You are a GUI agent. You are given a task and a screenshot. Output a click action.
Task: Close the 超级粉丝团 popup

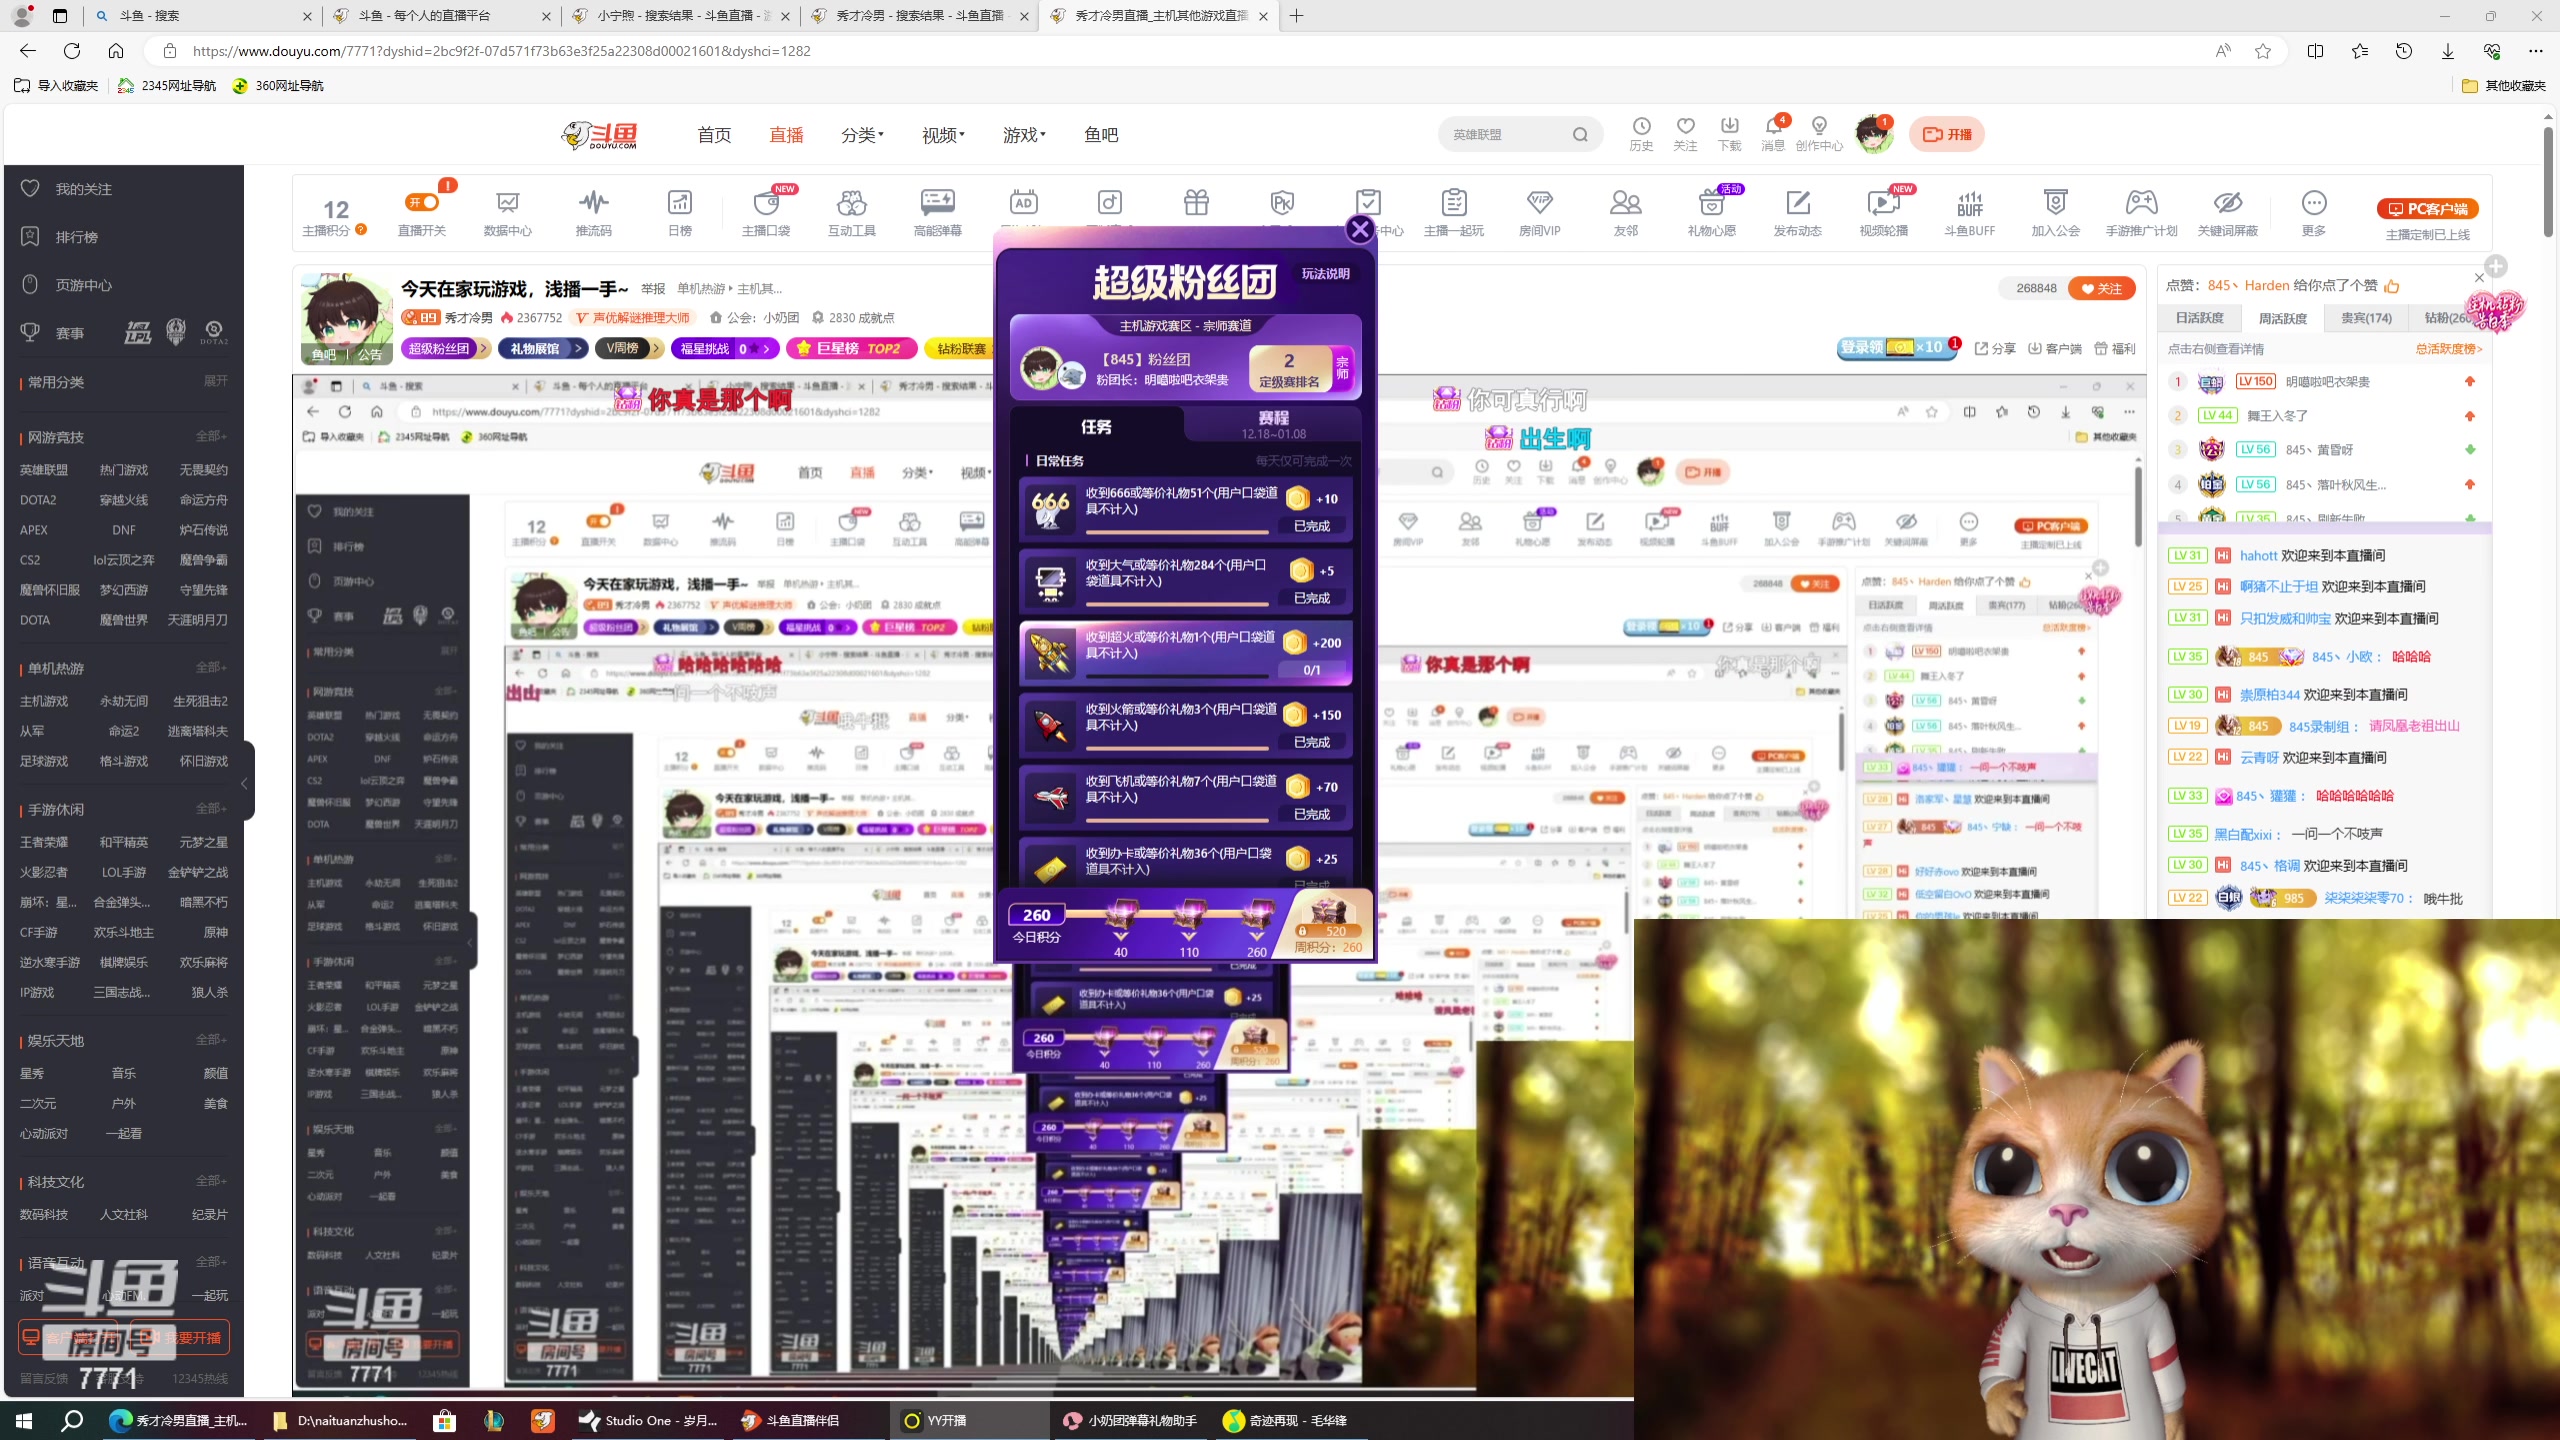point(1359,230)
